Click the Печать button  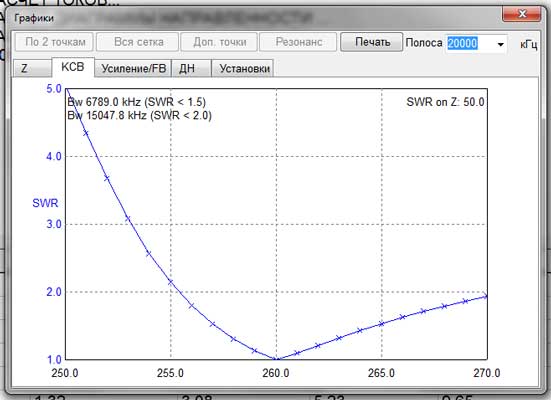tap(372, 42)
